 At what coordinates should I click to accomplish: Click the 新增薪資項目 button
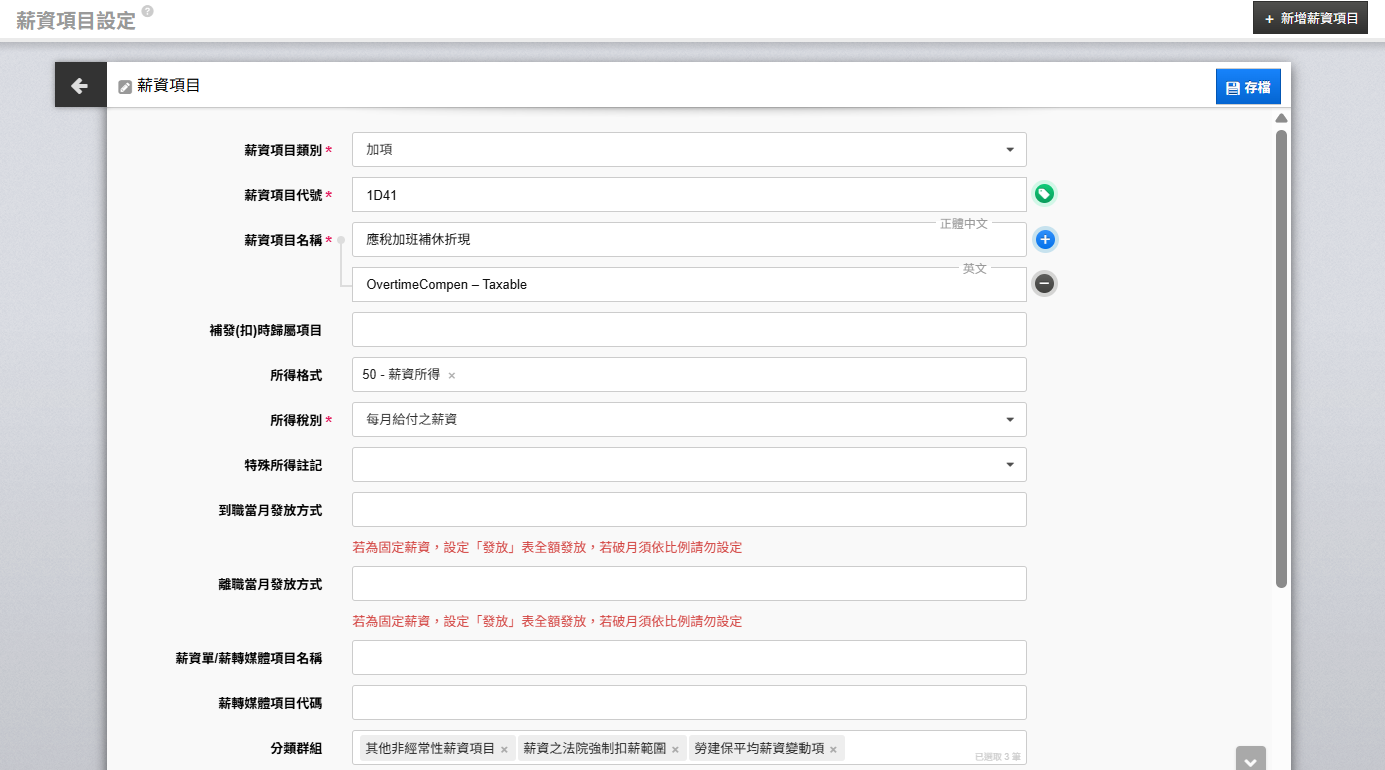[x=1309, y=18]
